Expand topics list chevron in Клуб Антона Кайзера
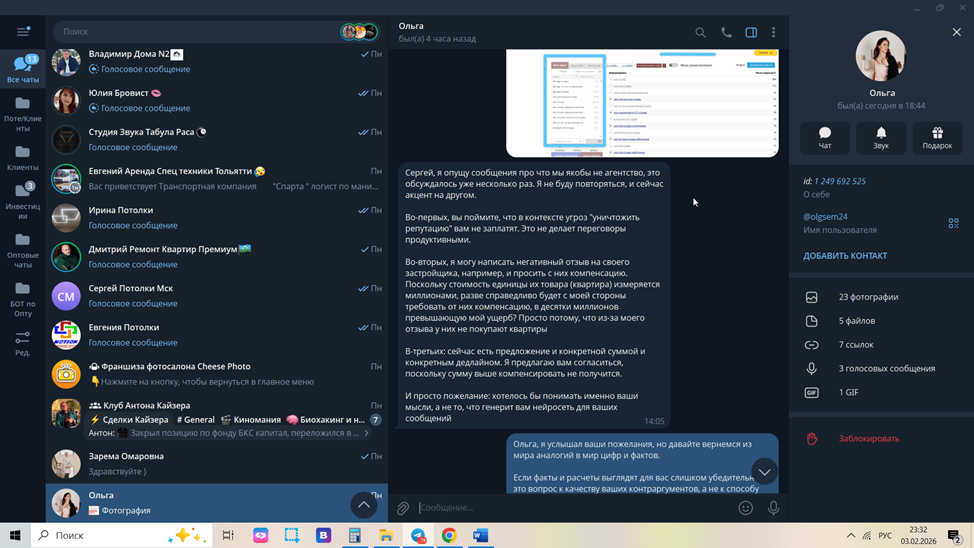 tap(366, 433)
